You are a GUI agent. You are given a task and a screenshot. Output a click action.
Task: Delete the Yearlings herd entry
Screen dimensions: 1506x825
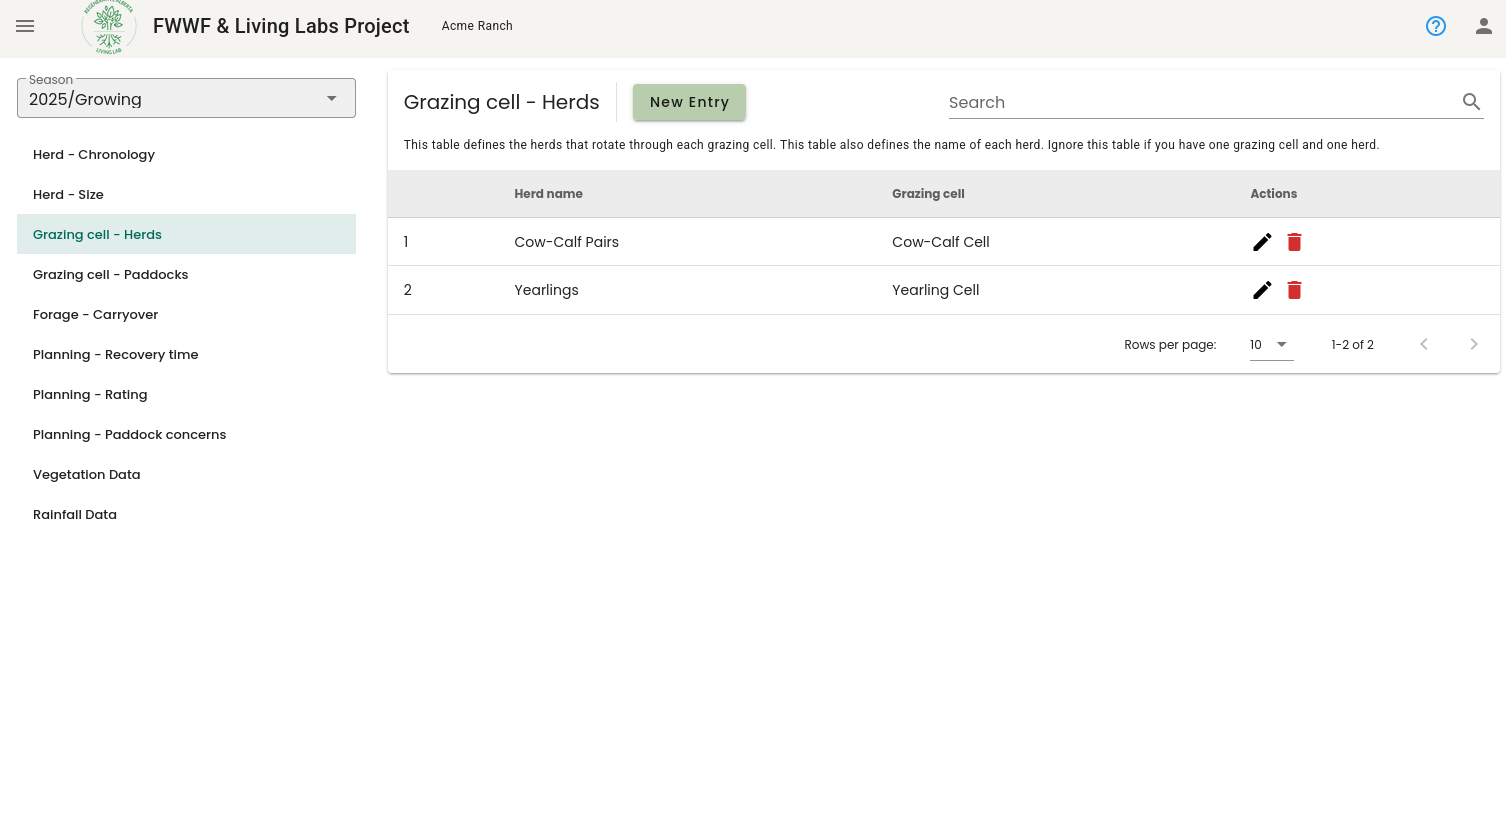click(1294, 290)
